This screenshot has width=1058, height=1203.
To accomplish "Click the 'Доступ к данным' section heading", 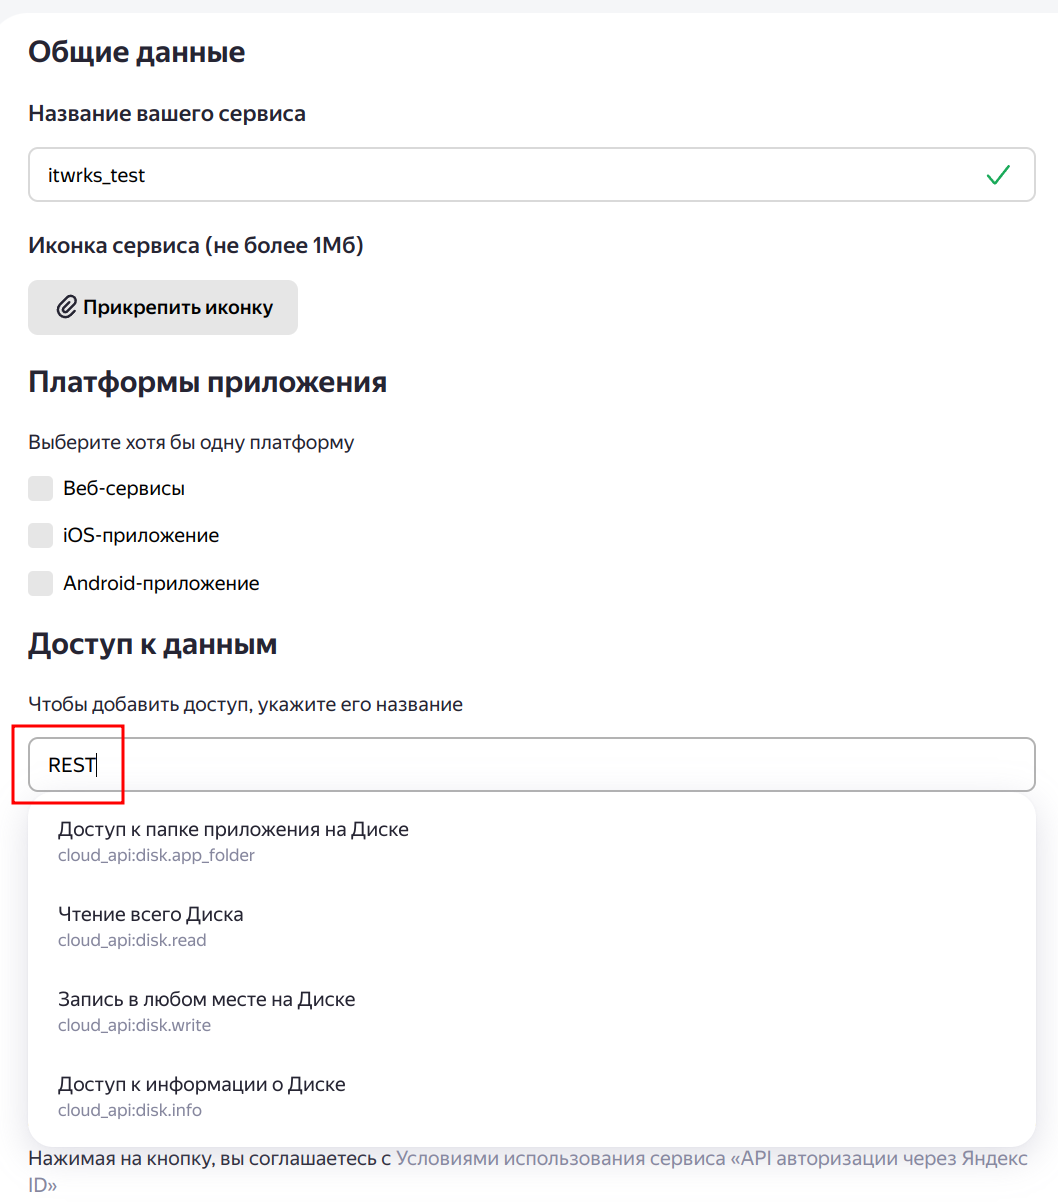I will pyautogui.click(x=152, y=645).
